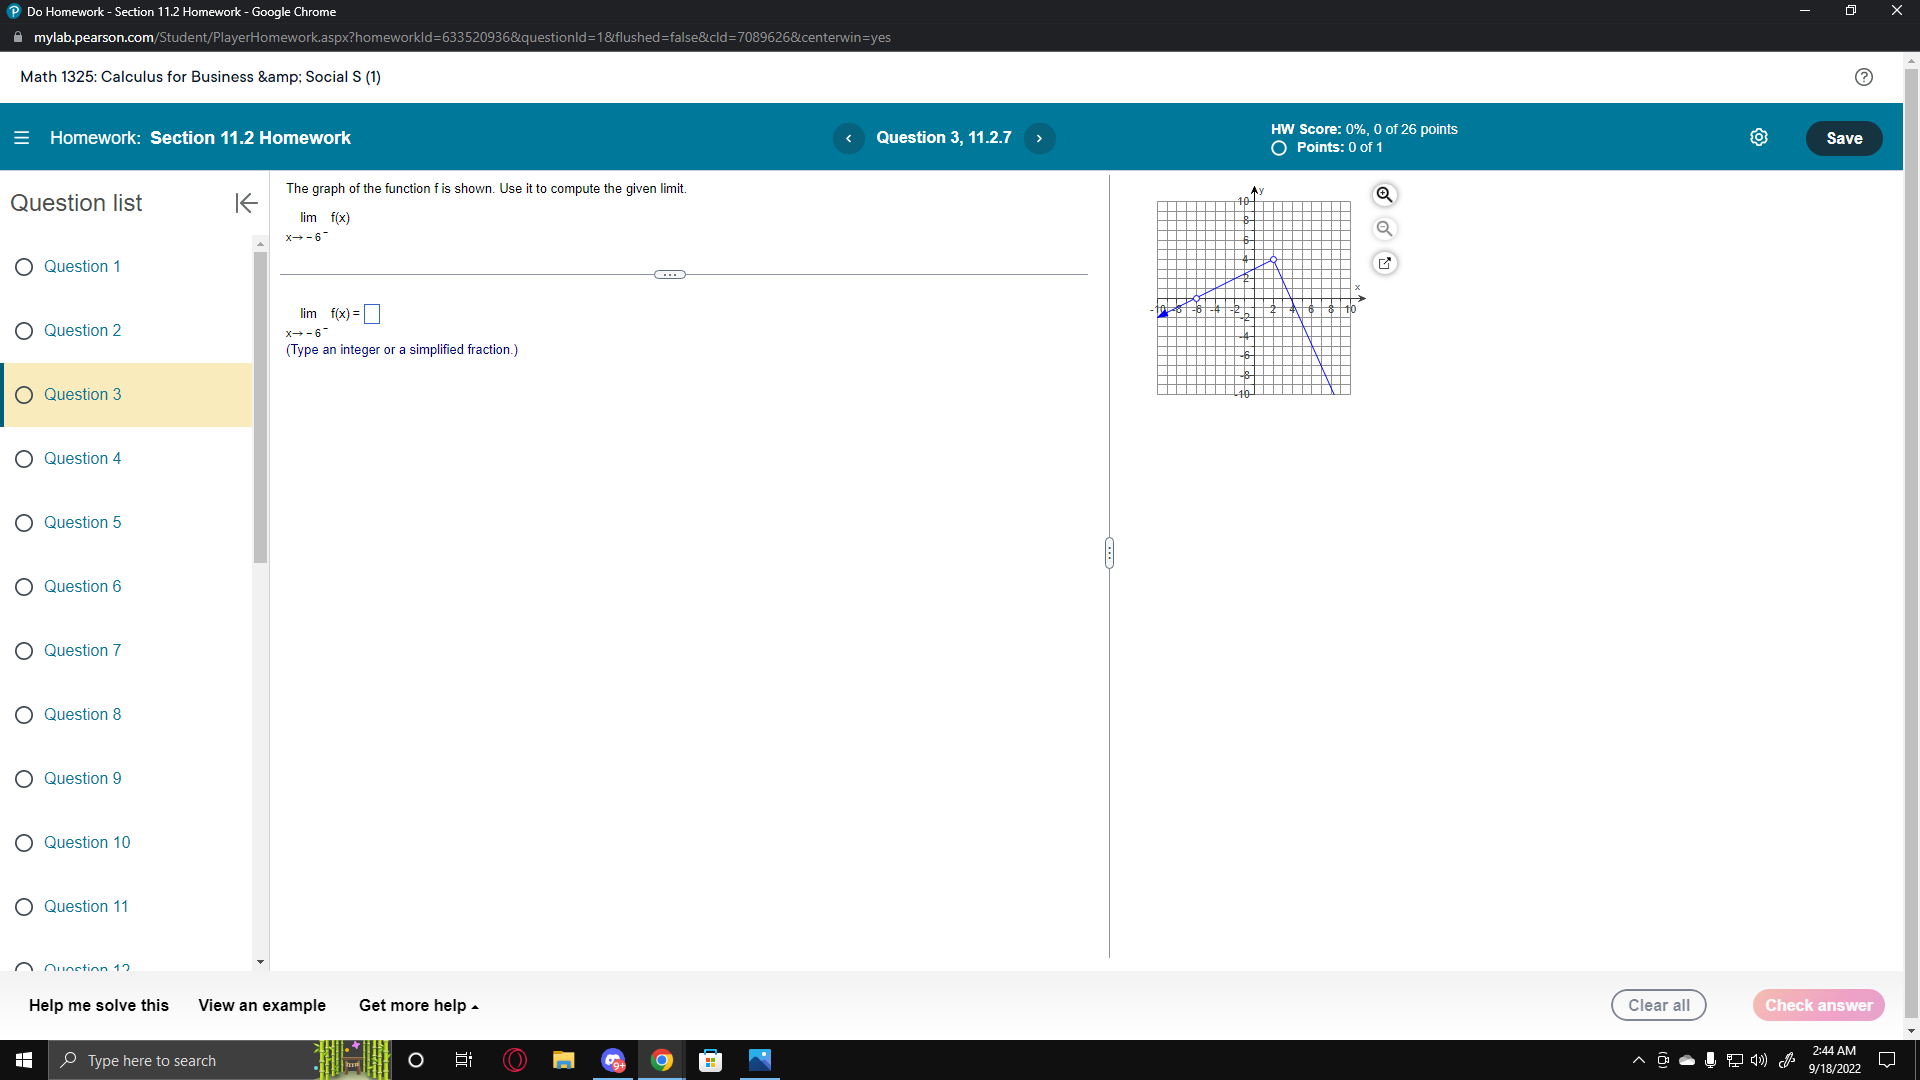Screen dimensions: 1920x1080
Task: Collapse the Get more help dropdown
Action: (x=418, y=1005)
